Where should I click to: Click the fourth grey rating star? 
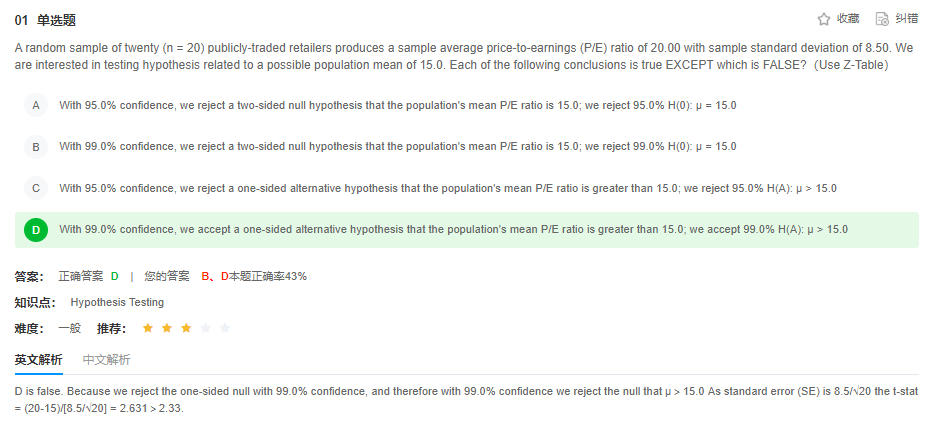coord(205,328)
